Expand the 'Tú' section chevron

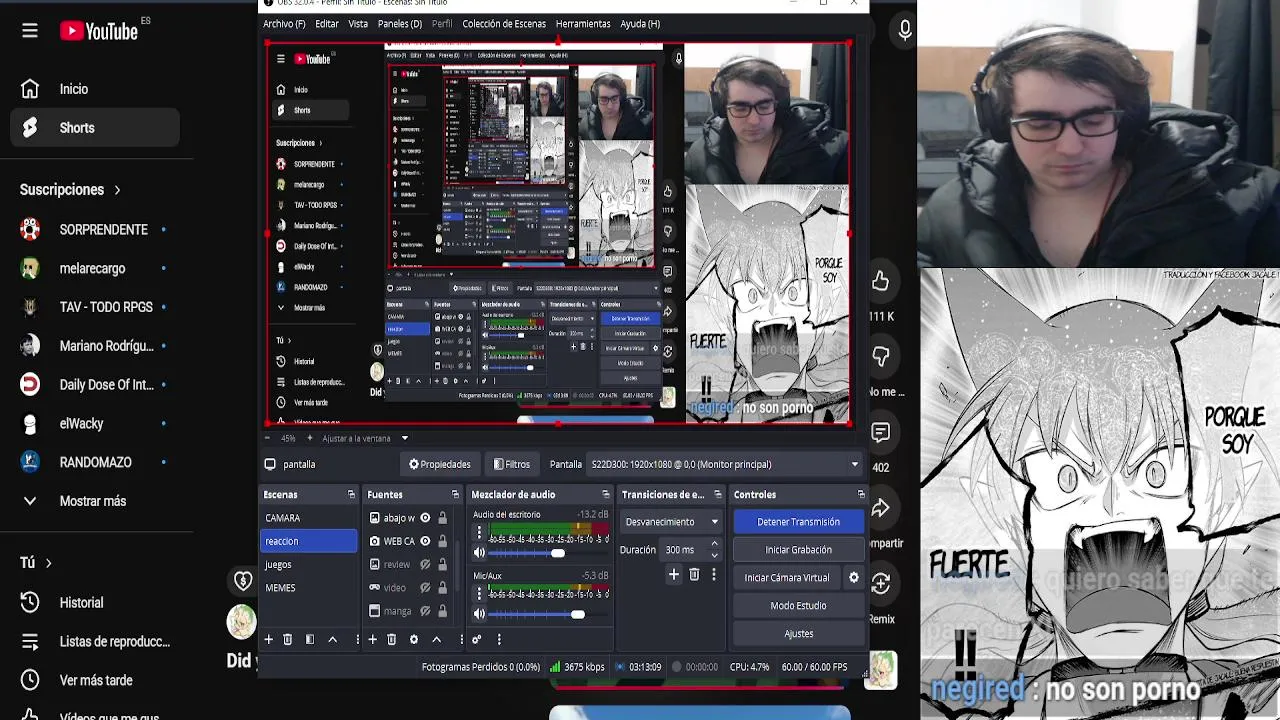point(48,563)
